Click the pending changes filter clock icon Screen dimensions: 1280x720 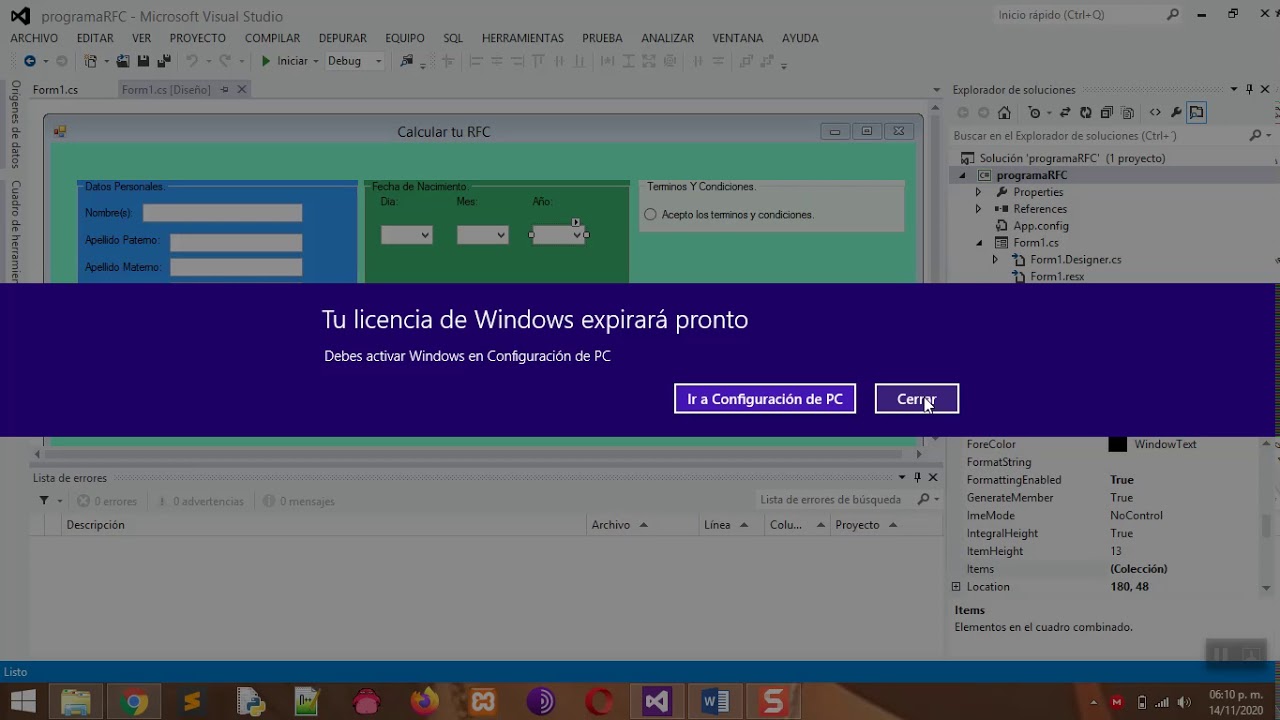coord(1035,113)
